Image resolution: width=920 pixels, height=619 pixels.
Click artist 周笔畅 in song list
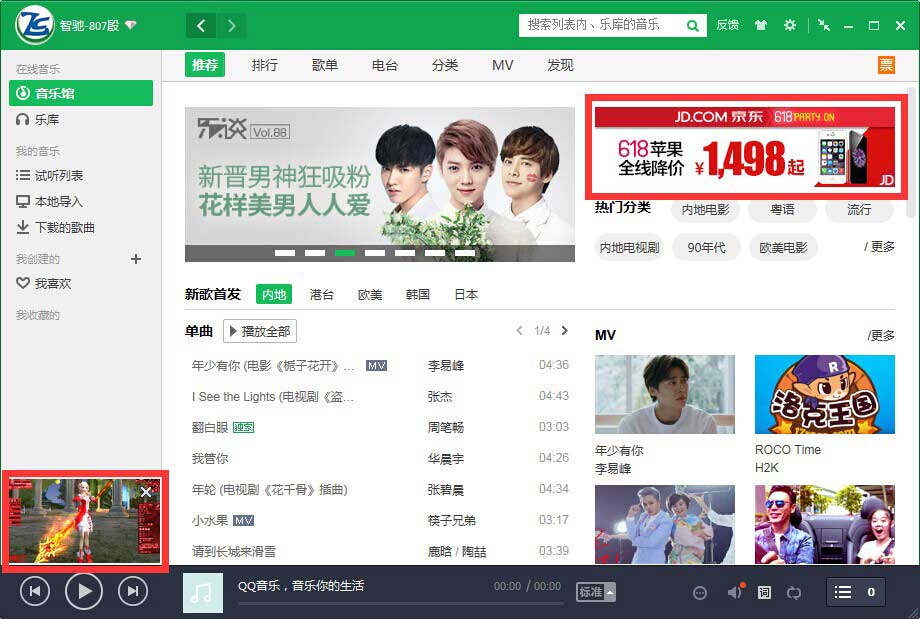click(446, 428)
